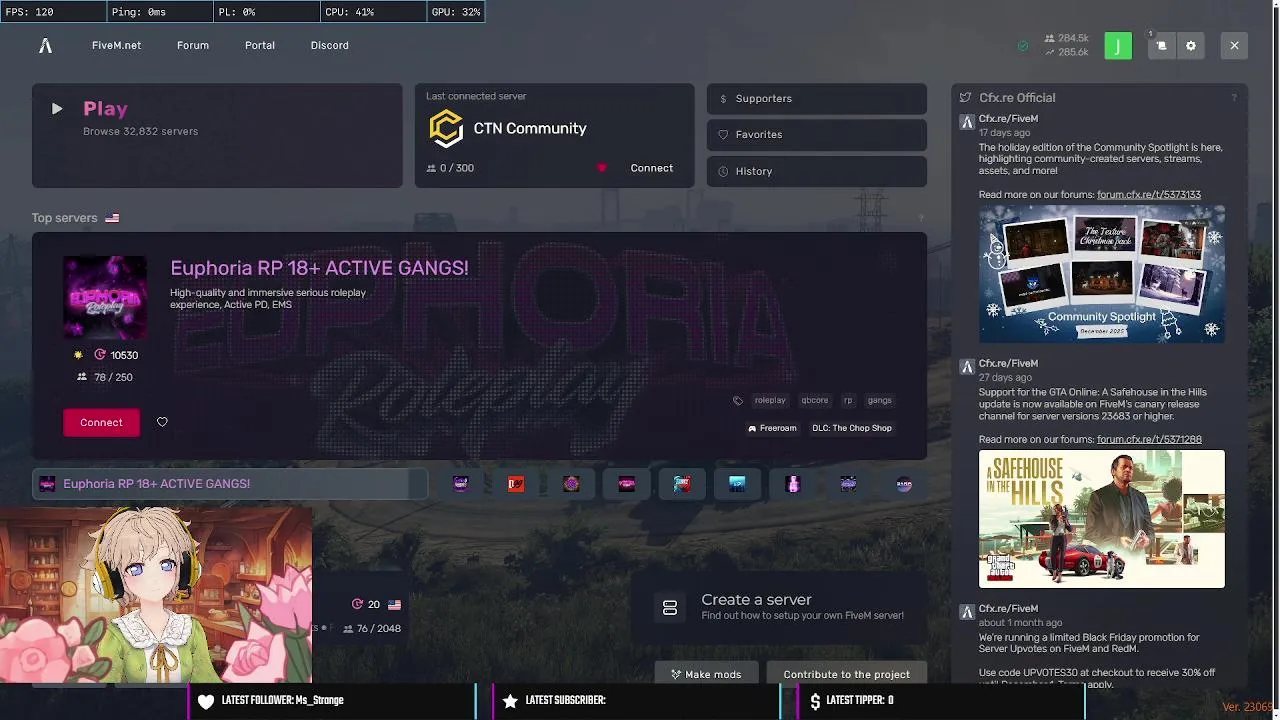This screenshot has height=720, width=1280.
Task: Click the Make mods button
Action: pos(706,674)
